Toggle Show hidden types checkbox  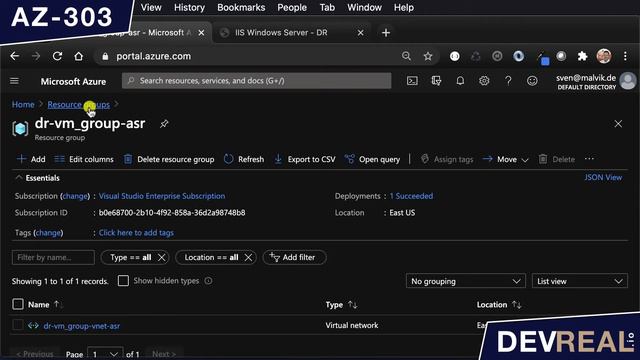(x=123, y=281)
